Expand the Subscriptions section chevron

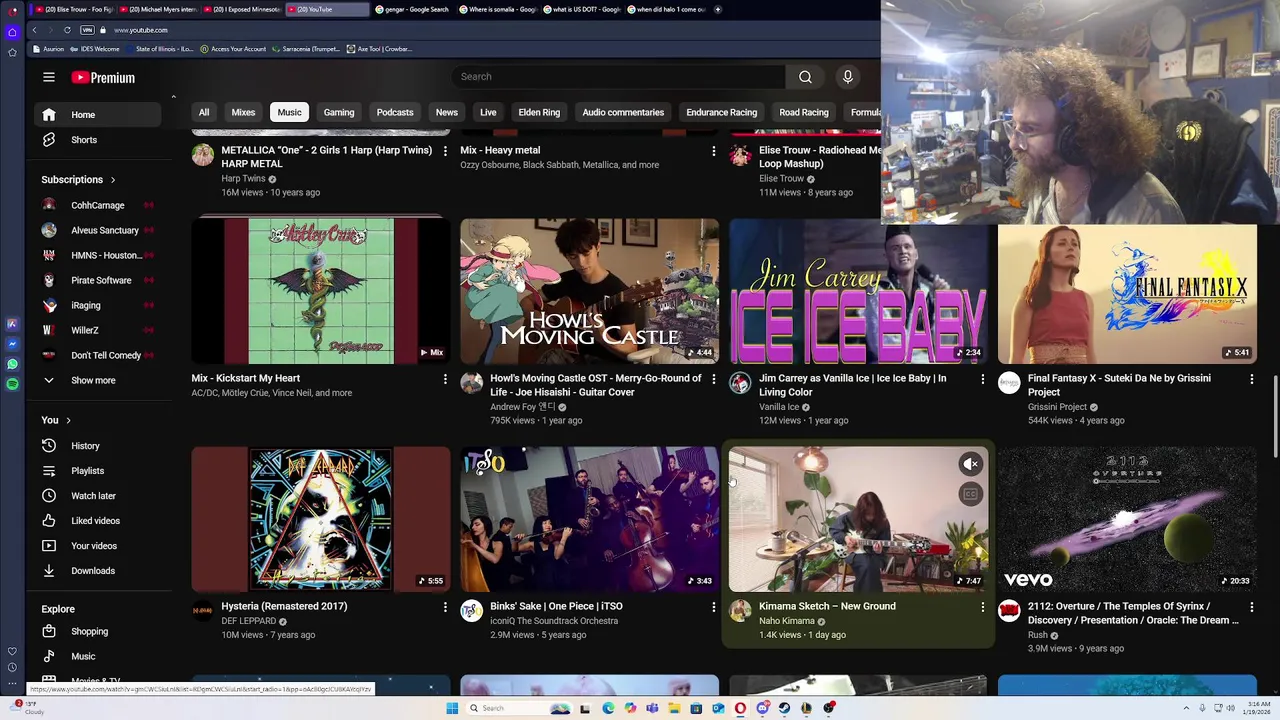tap(112, 180)
